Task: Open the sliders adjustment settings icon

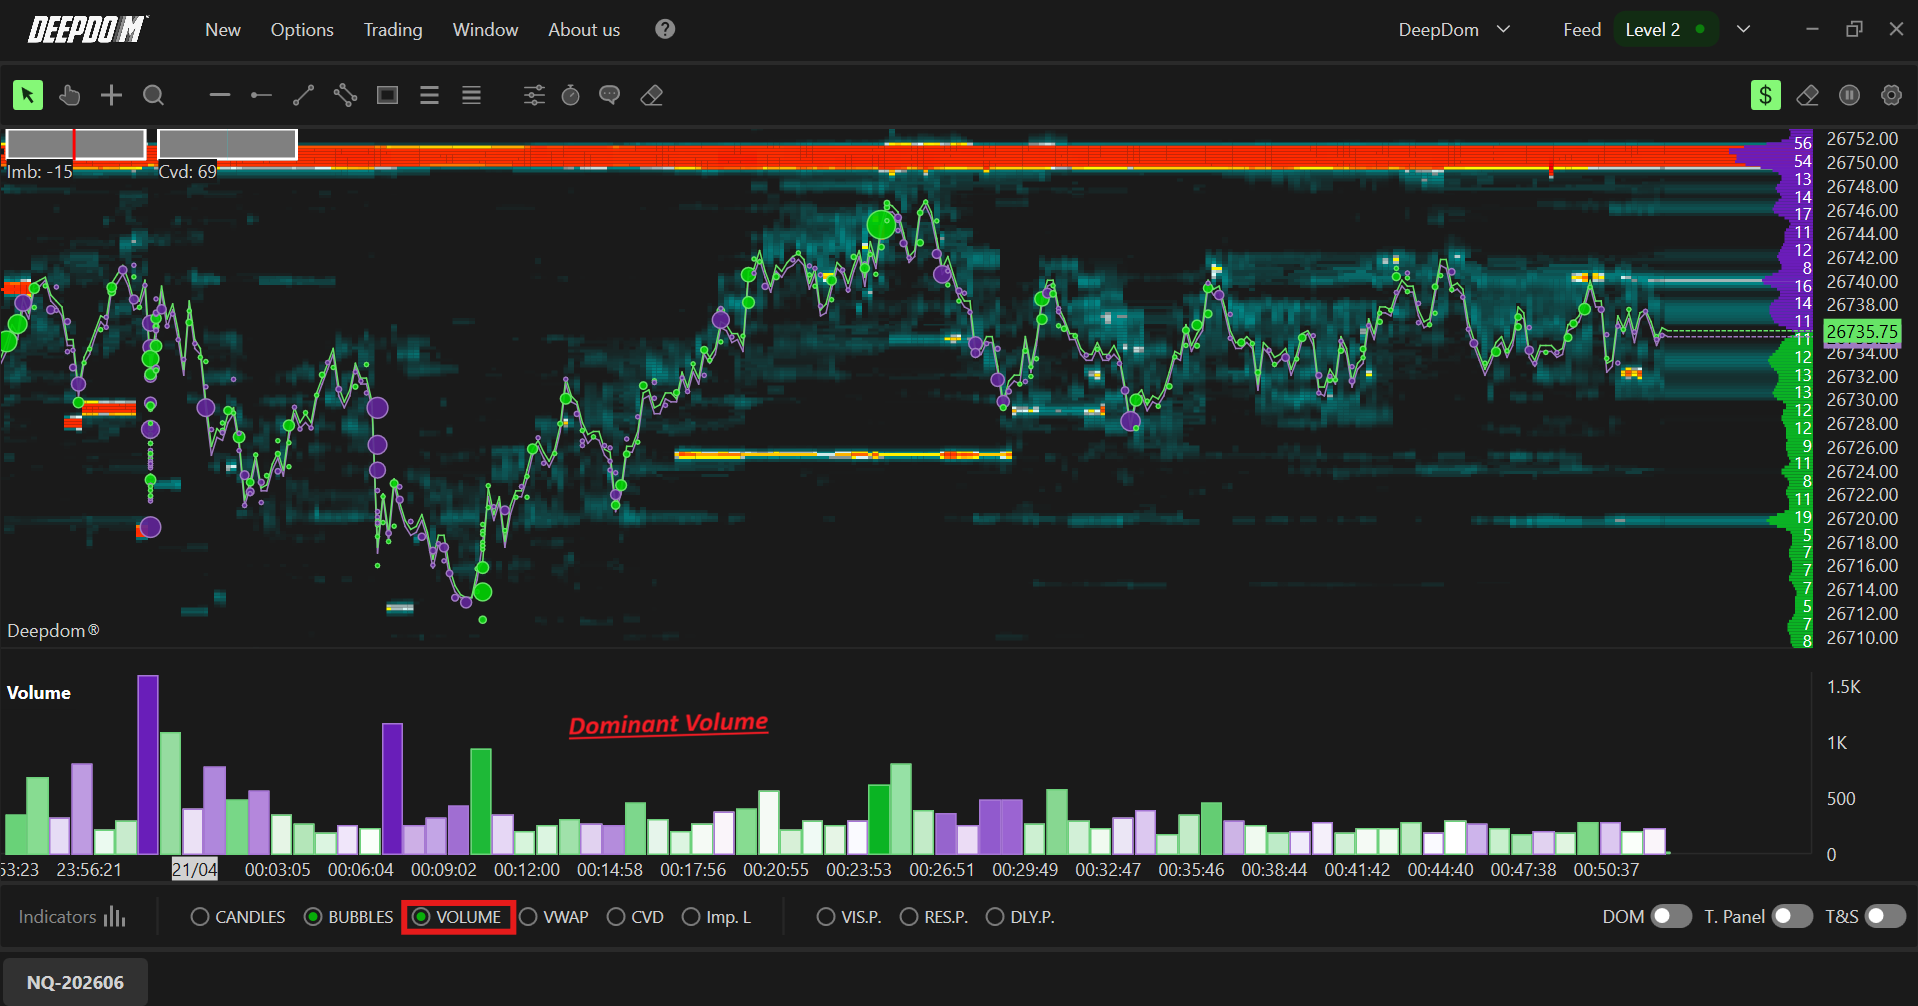Action: tap(534, 95)
